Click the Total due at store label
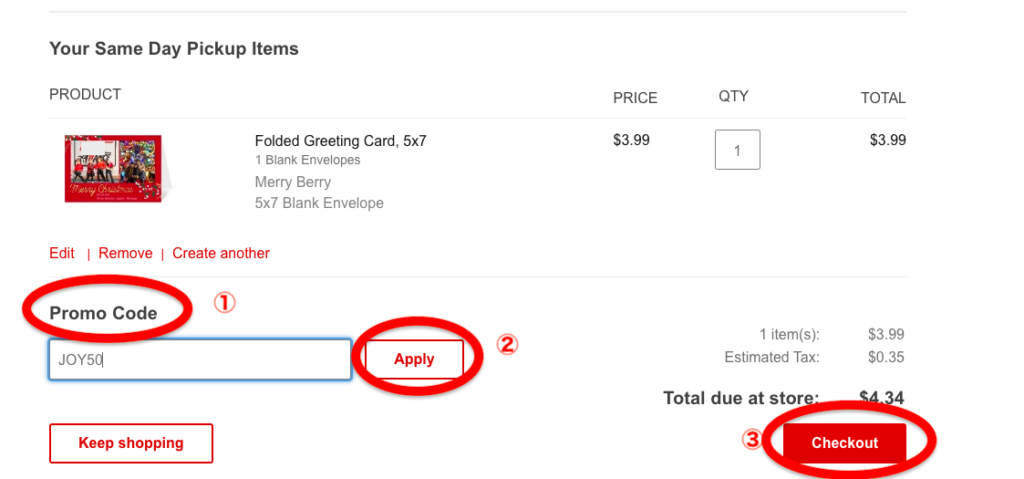 741,398
